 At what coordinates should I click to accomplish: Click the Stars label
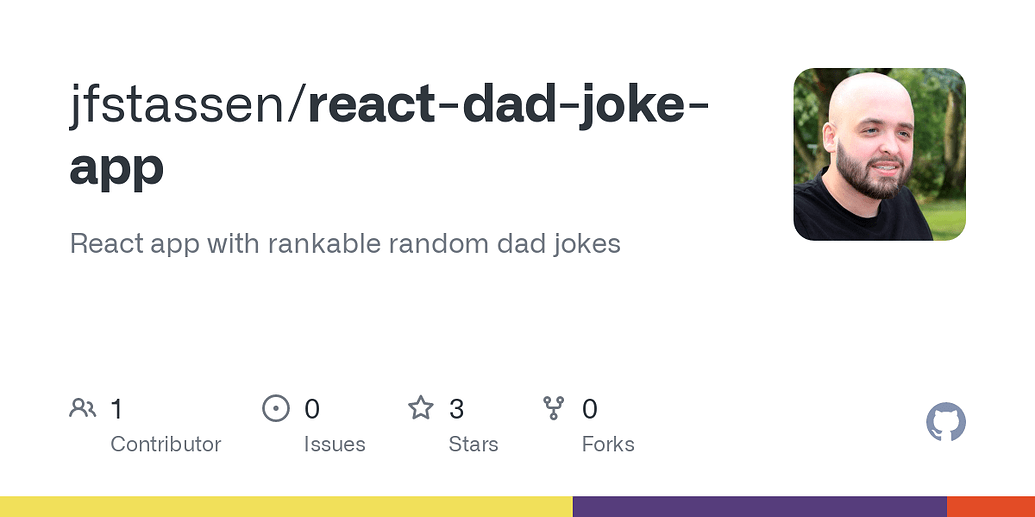pyautogui.click(x=473, y=444)
